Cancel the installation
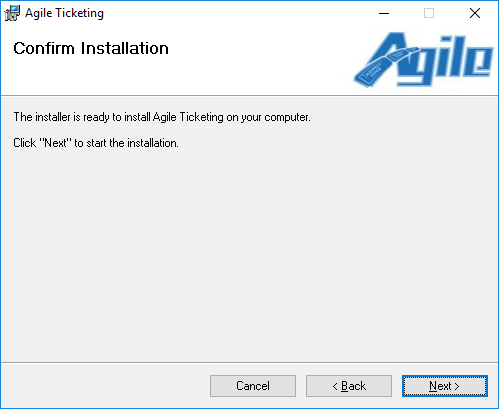The height and width of the screenshot is (409, 499). click(253, 386)
